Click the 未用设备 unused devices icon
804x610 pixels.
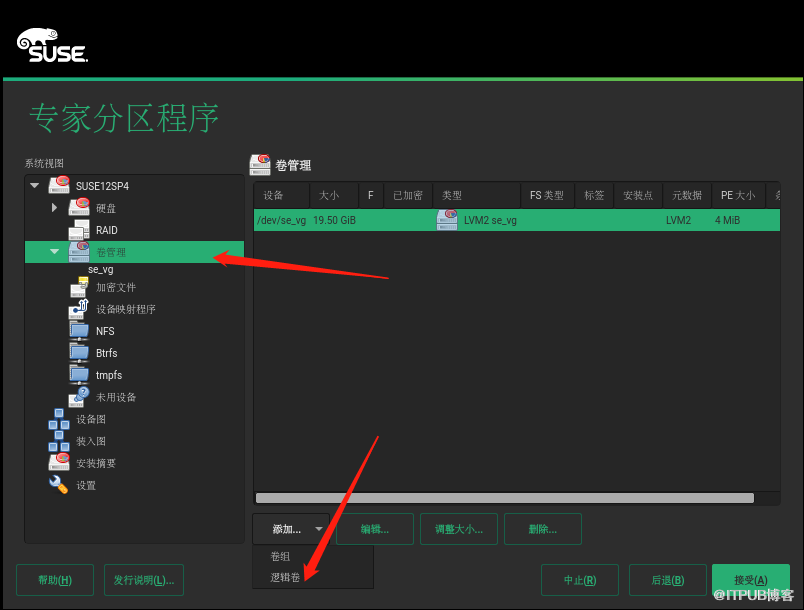(79, 397)
